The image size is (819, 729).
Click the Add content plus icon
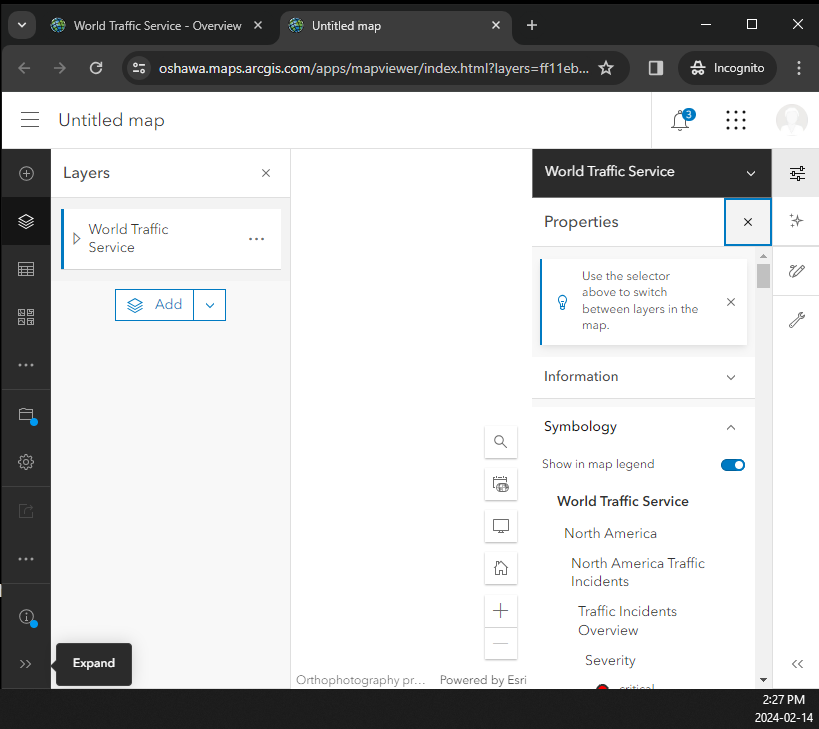[x=26, y=173]
